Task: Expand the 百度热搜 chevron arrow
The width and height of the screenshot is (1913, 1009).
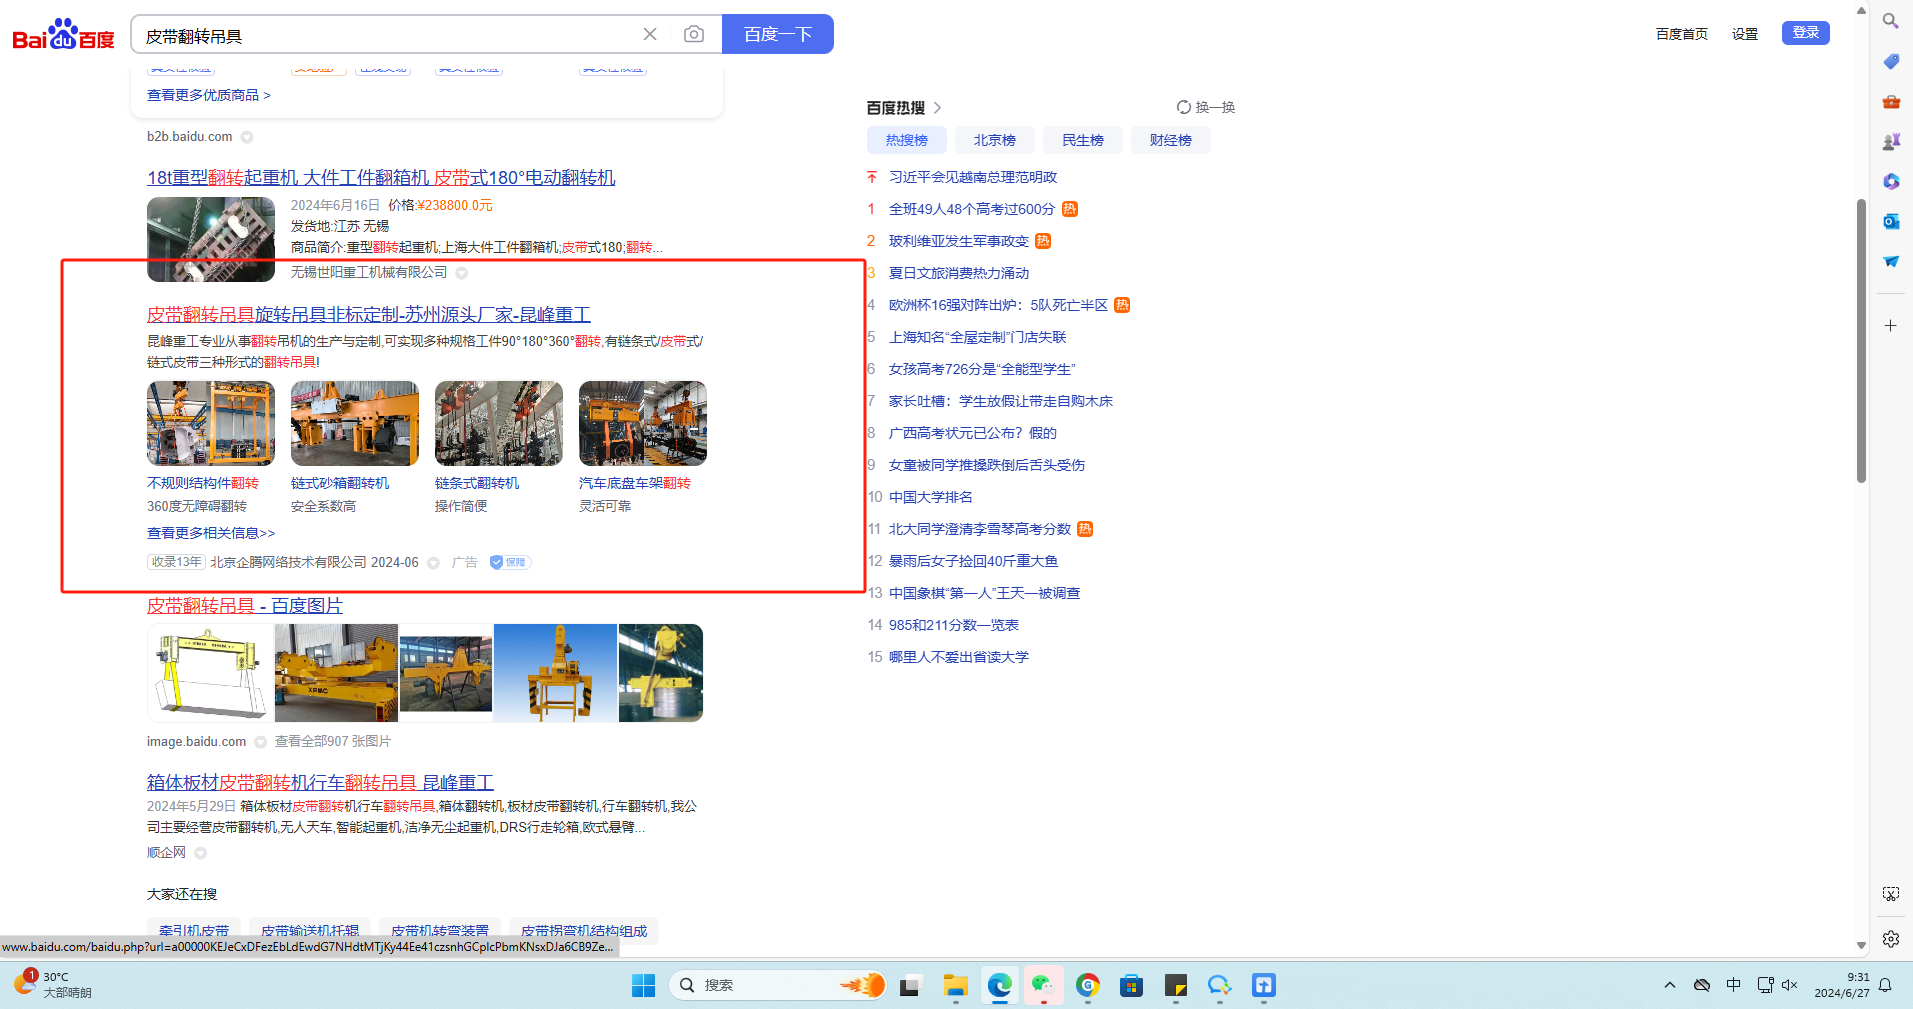Action: (937, 108)
